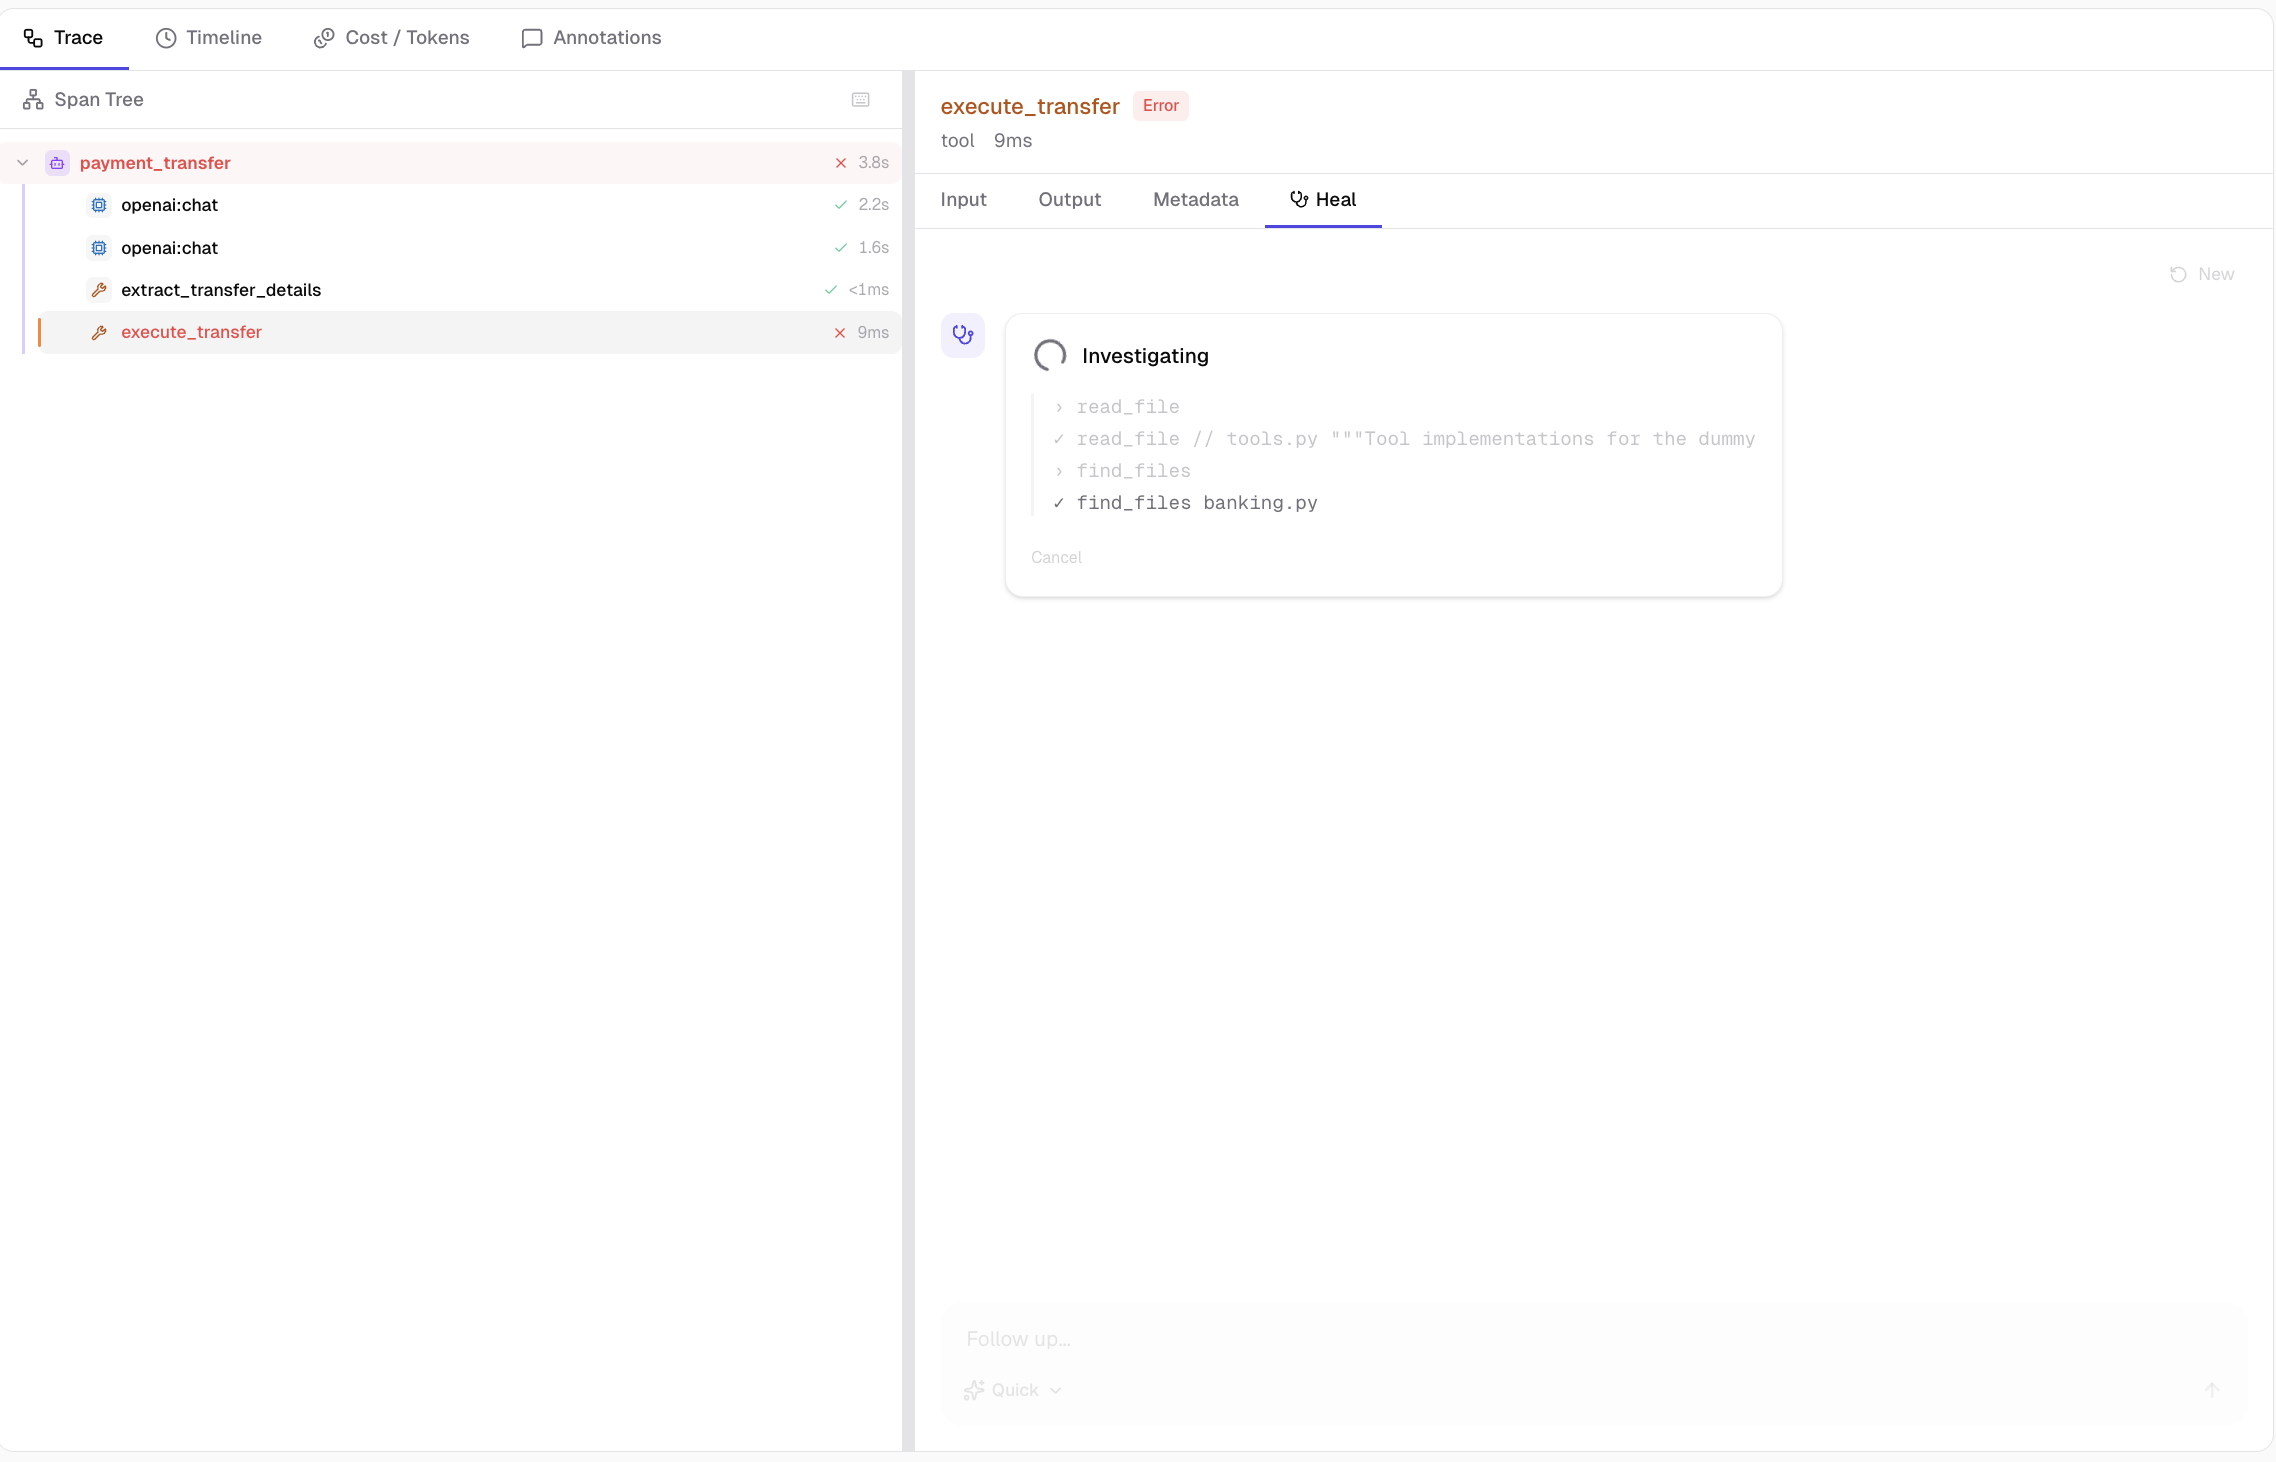The height and width of the screenshot is (1462, 2276).
Task: Switch to the Output tab
Action: click(x=1069, y=200)
